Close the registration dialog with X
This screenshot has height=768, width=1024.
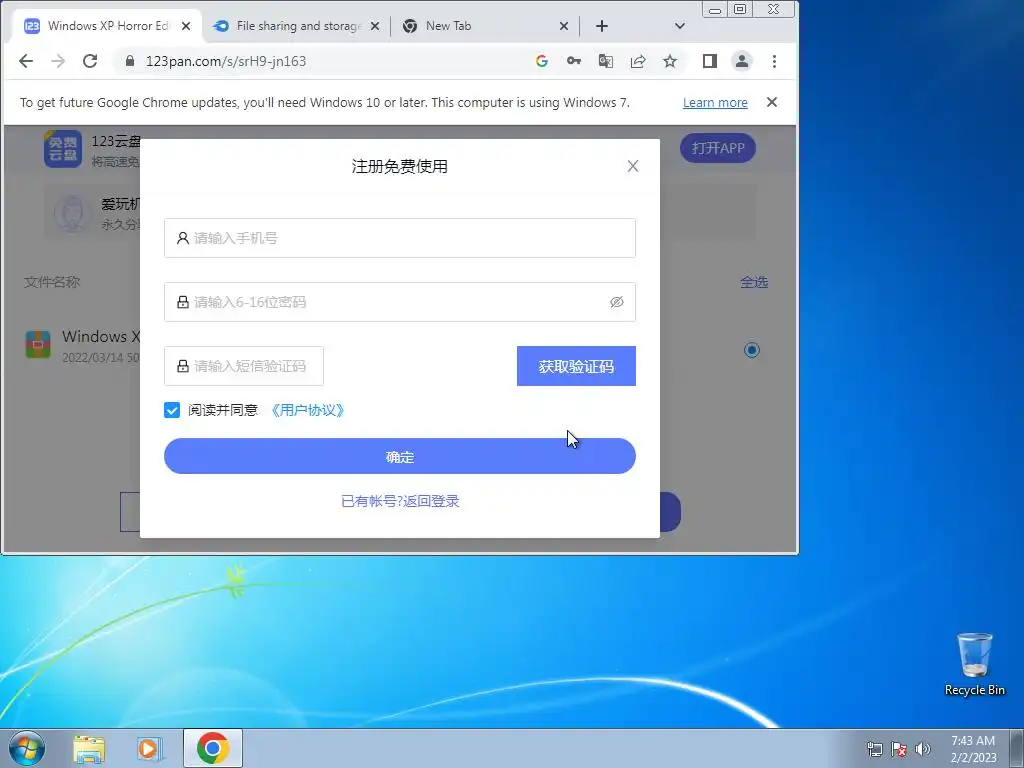pyautogui.click(x=633, y=167)
